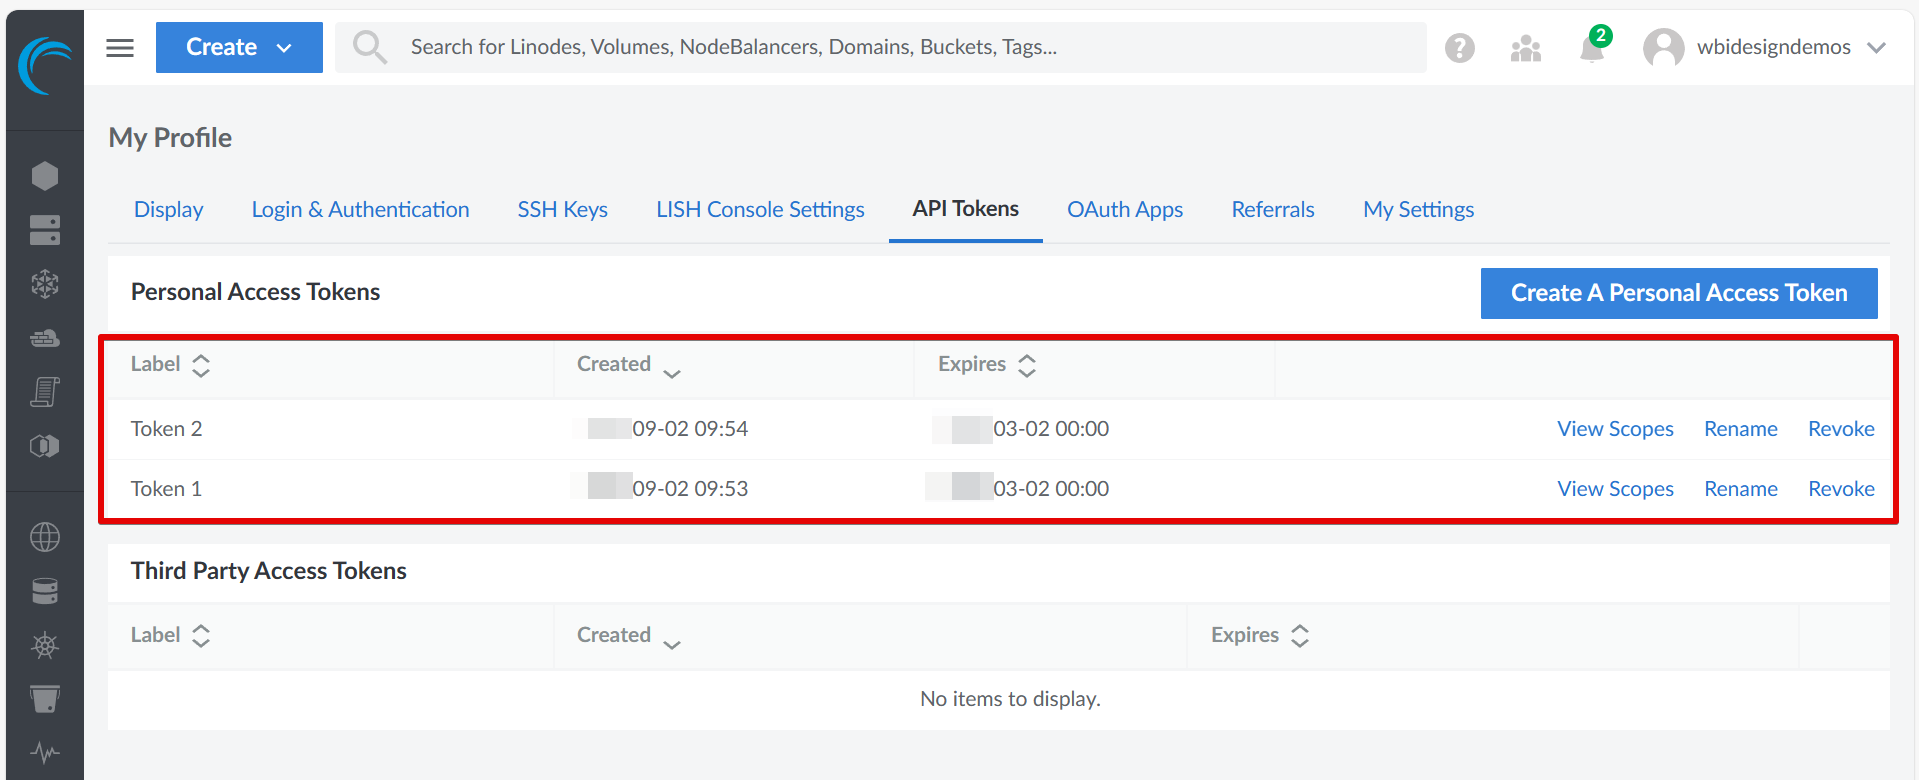Open Volumes from the sidebar
This screenshot has height=780, width=1919.
pyautogui.click(x=45, y=230)
